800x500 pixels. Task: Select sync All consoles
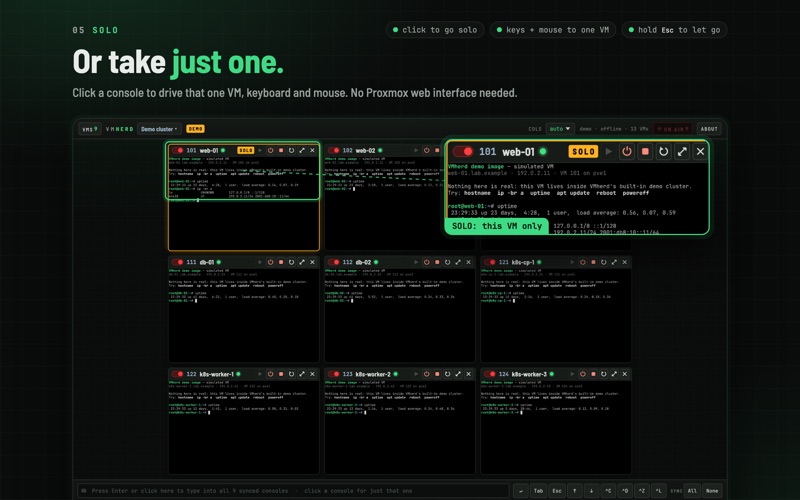[692, 491]
